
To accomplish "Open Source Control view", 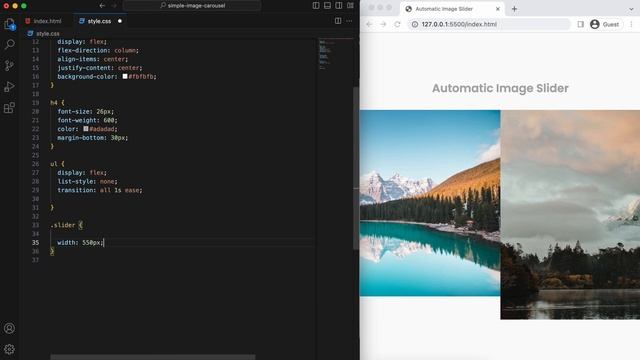I will (9, 65).
